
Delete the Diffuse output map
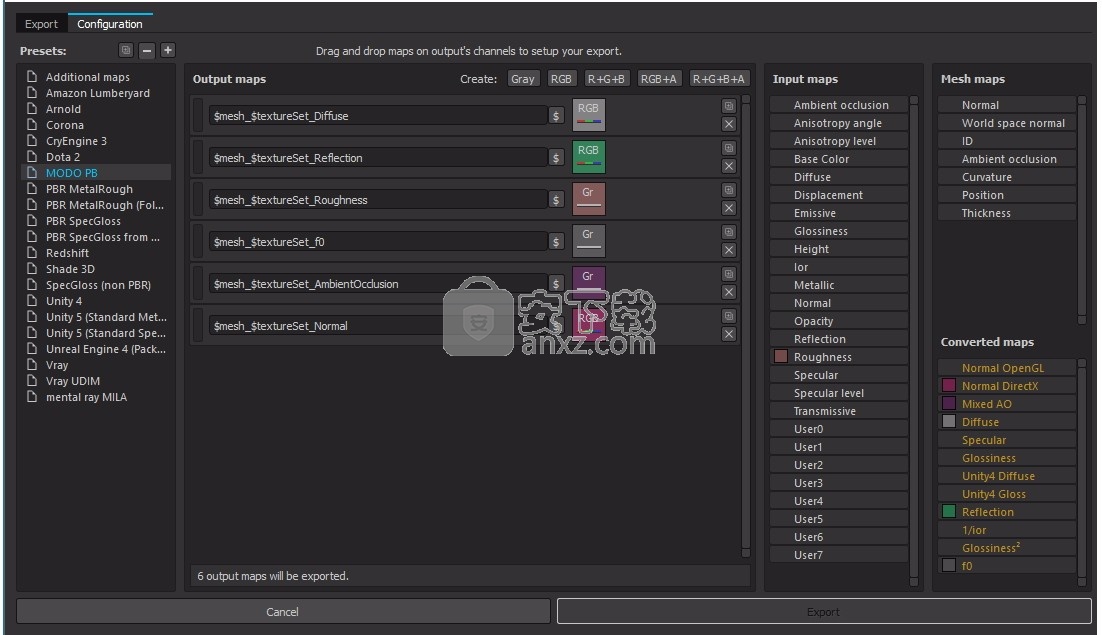coord(729,124)
